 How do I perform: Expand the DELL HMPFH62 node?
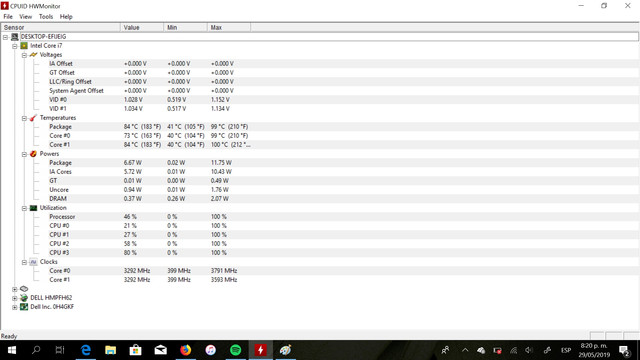(15, 298)
